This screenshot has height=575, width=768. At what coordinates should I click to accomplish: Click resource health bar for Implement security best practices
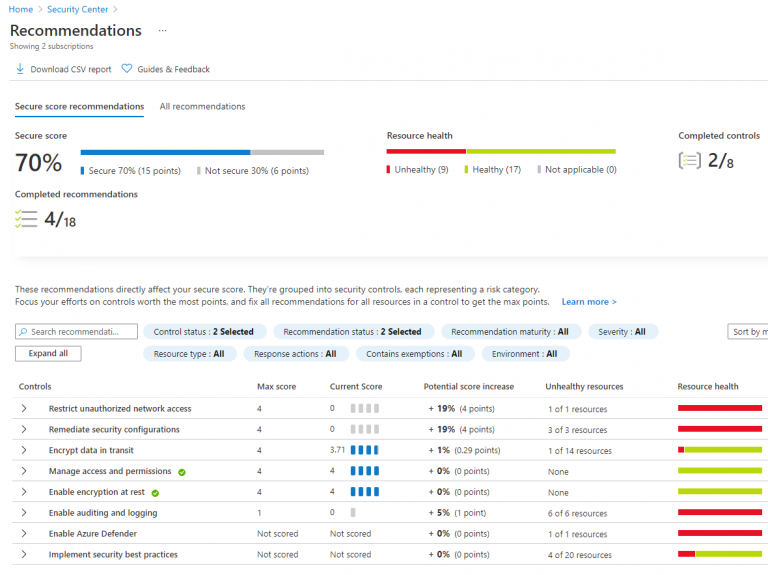tap(720, 554)
